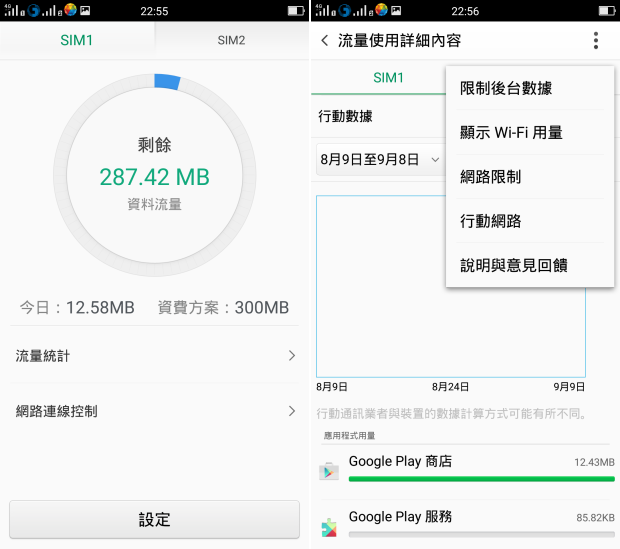
Task: Tap the 資費方案：300MB plan text
Action: click(223, 308)
